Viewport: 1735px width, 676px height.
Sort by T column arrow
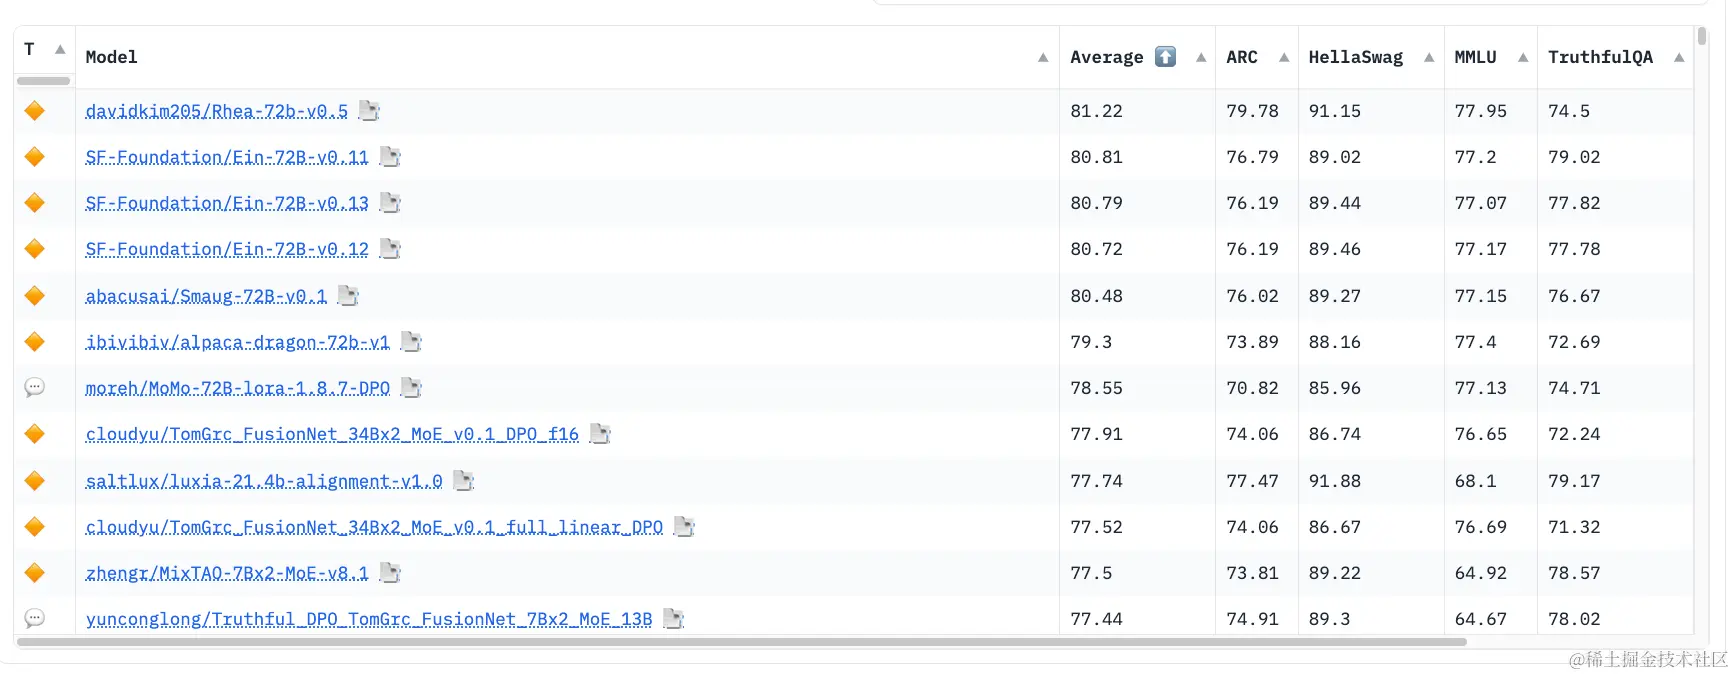(60, 49)
